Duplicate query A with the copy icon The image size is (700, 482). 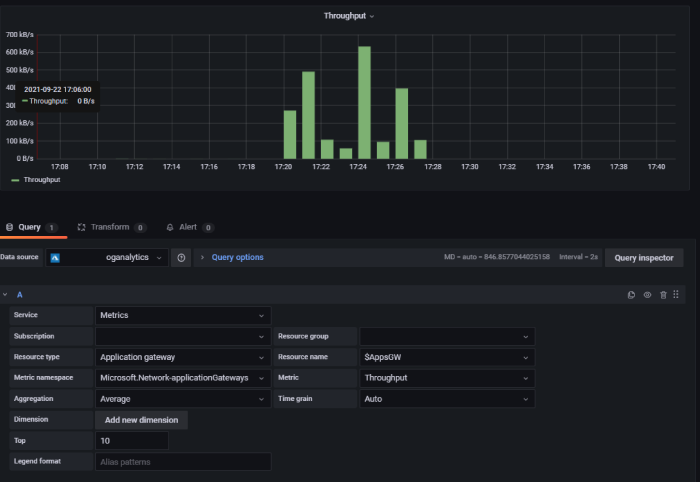631,295
